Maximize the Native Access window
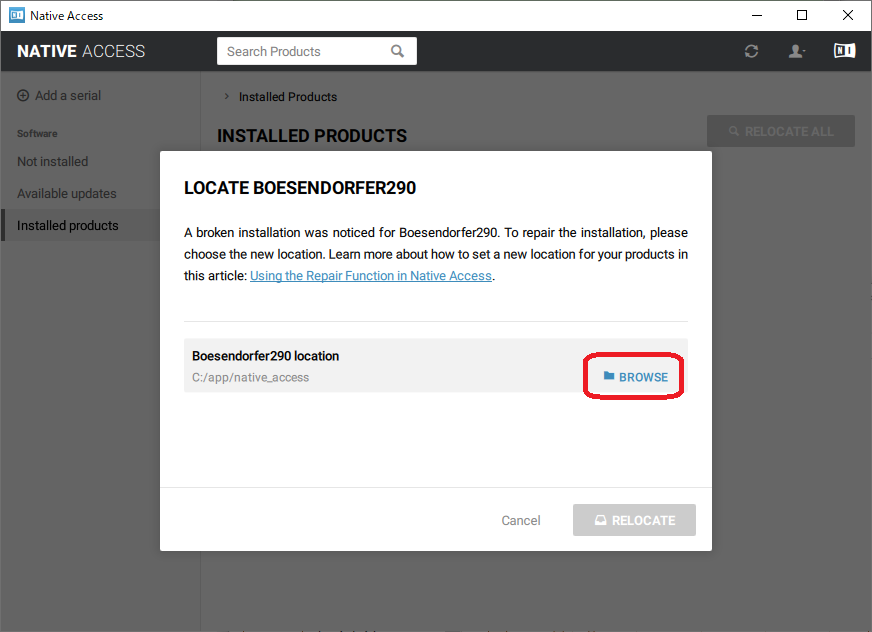The height and width of the screenshot is (632, 872). 802,15
